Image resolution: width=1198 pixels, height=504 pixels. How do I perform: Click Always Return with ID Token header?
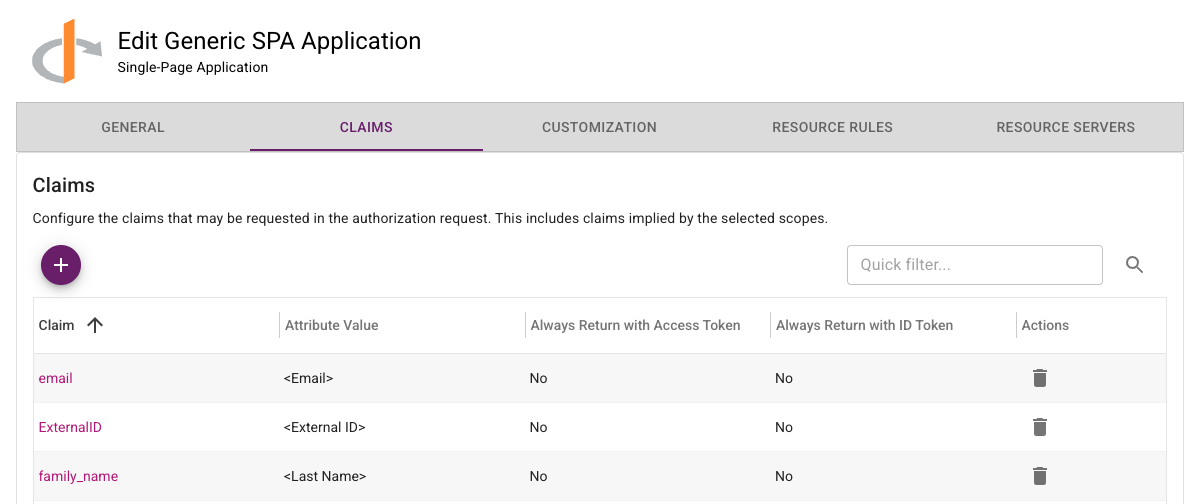coord(865,325)
